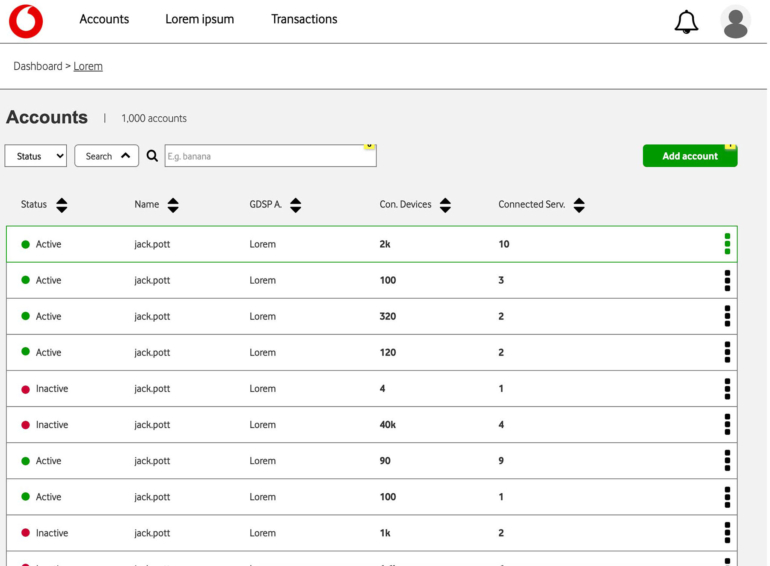Open the notifications bell
Image resolution: width=770 pixels, height=566 pixels.
point(686,22)
